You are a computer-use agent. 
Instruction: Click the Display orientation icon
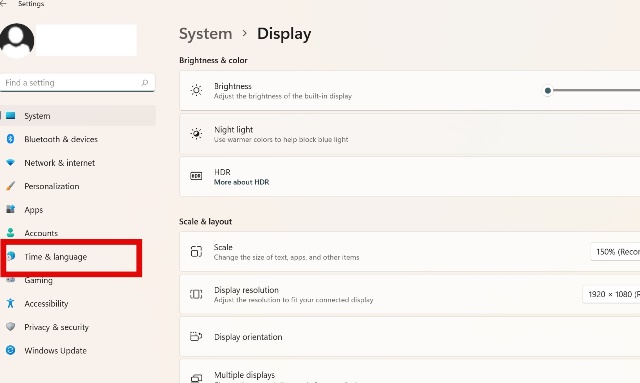[196, 336]
